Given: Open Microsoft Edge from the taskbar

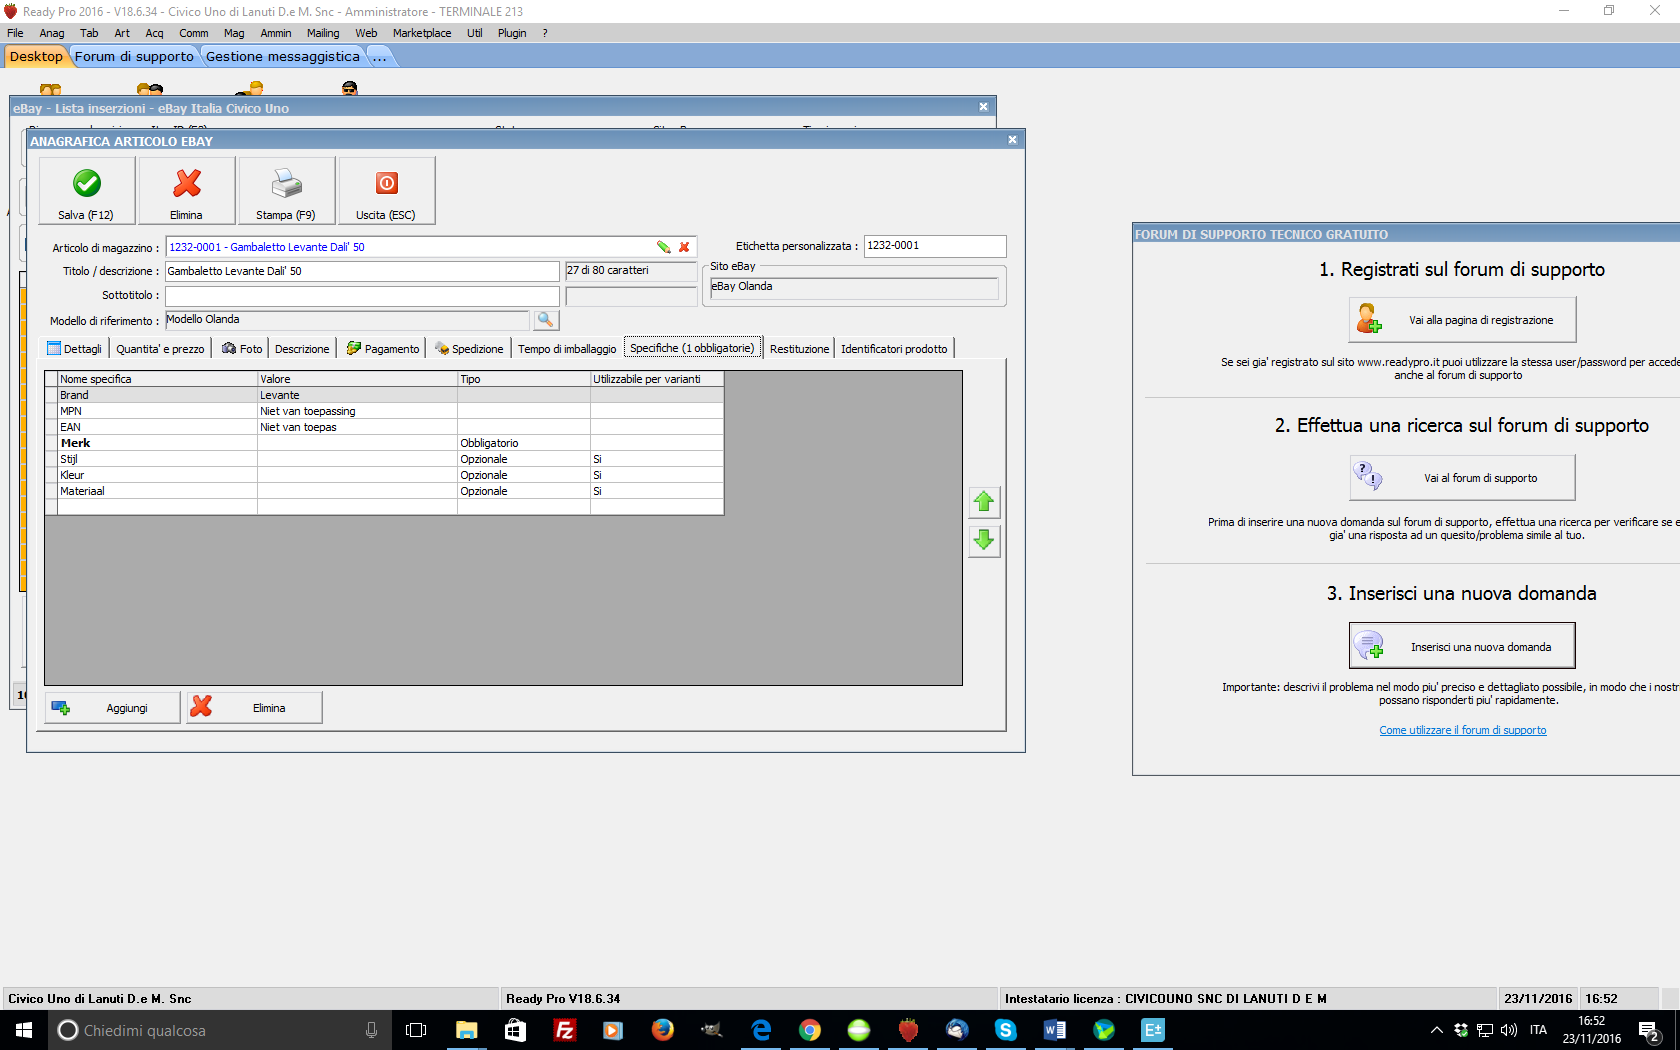Looking at the screenshot, I should click(761, 1030).
